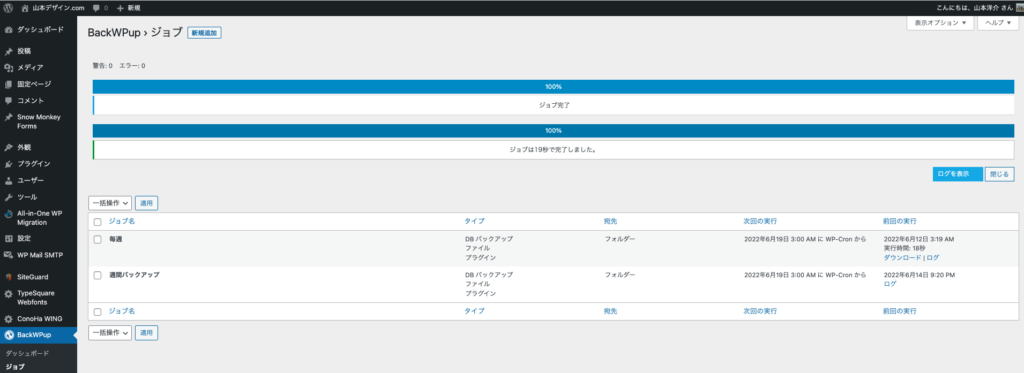Viewport: 1024px width, 373px height.
Task: Click the コメント icon in sidebar
Action: point(8,101)
